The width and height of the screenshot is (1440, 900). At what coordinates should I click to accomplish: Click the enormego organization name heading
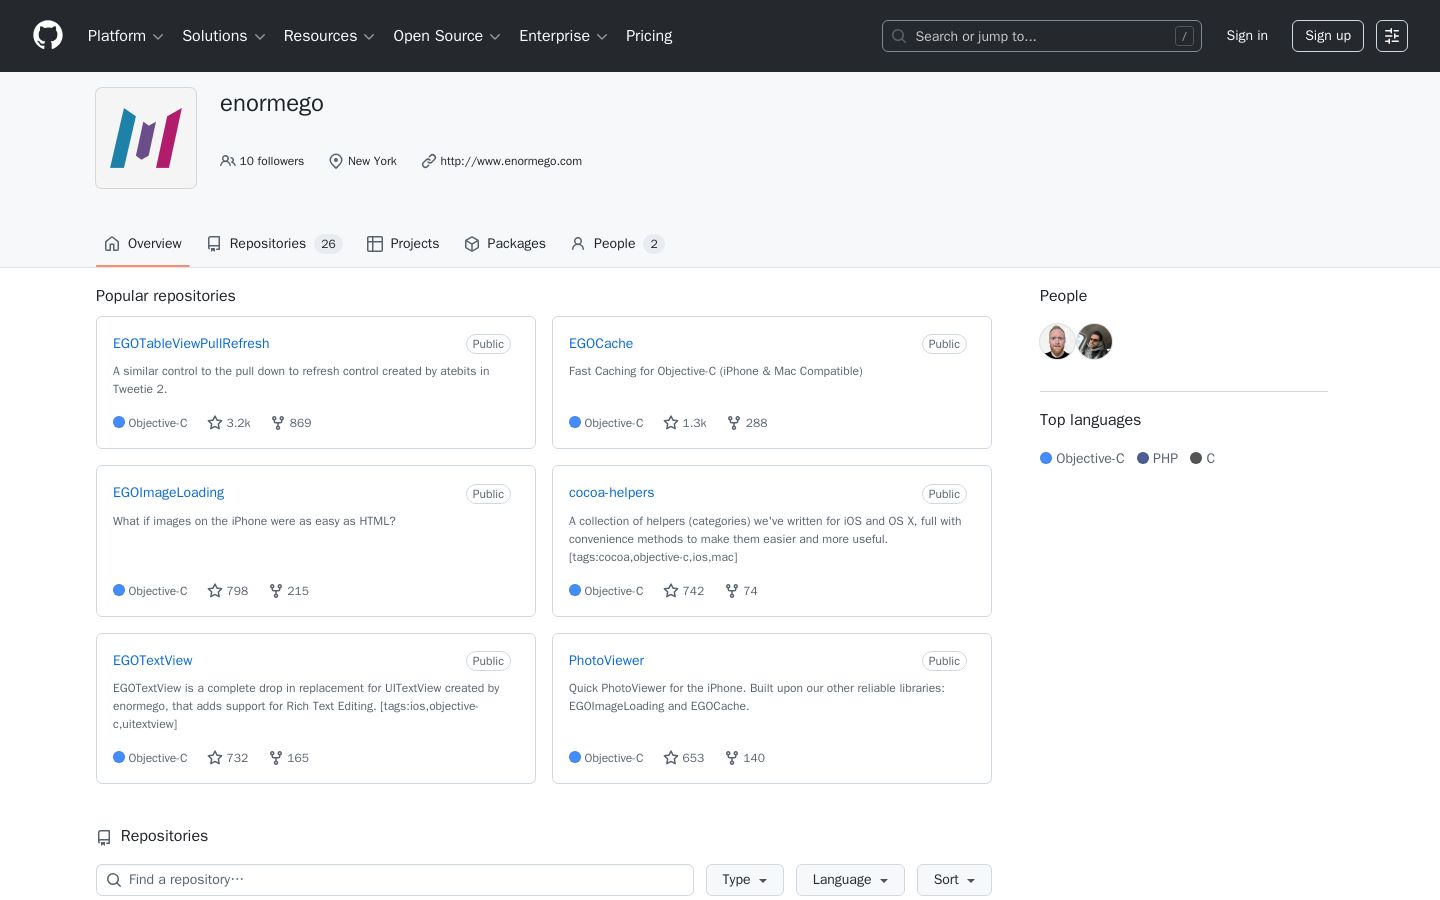[272, 103]
